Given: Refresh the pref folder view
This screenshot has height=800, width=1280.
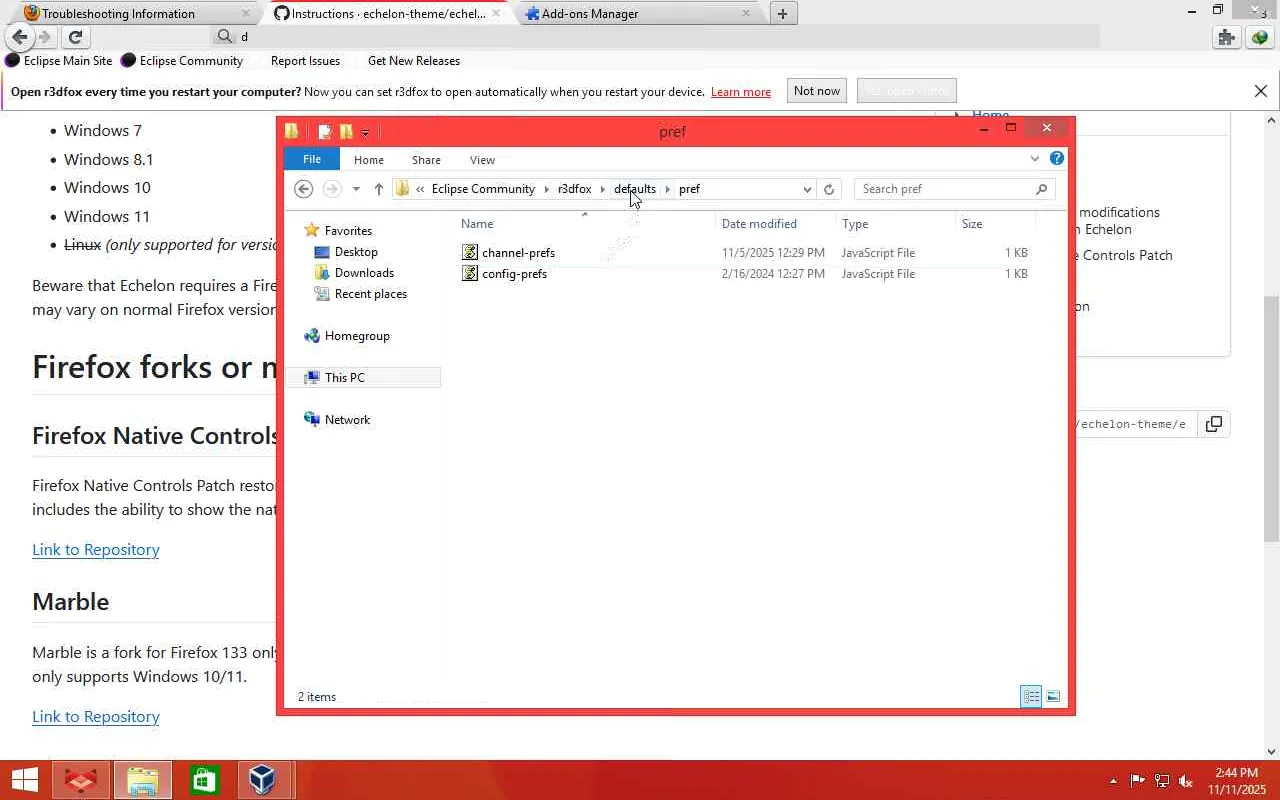Looking at the screenshot, I should pos(828,189).
